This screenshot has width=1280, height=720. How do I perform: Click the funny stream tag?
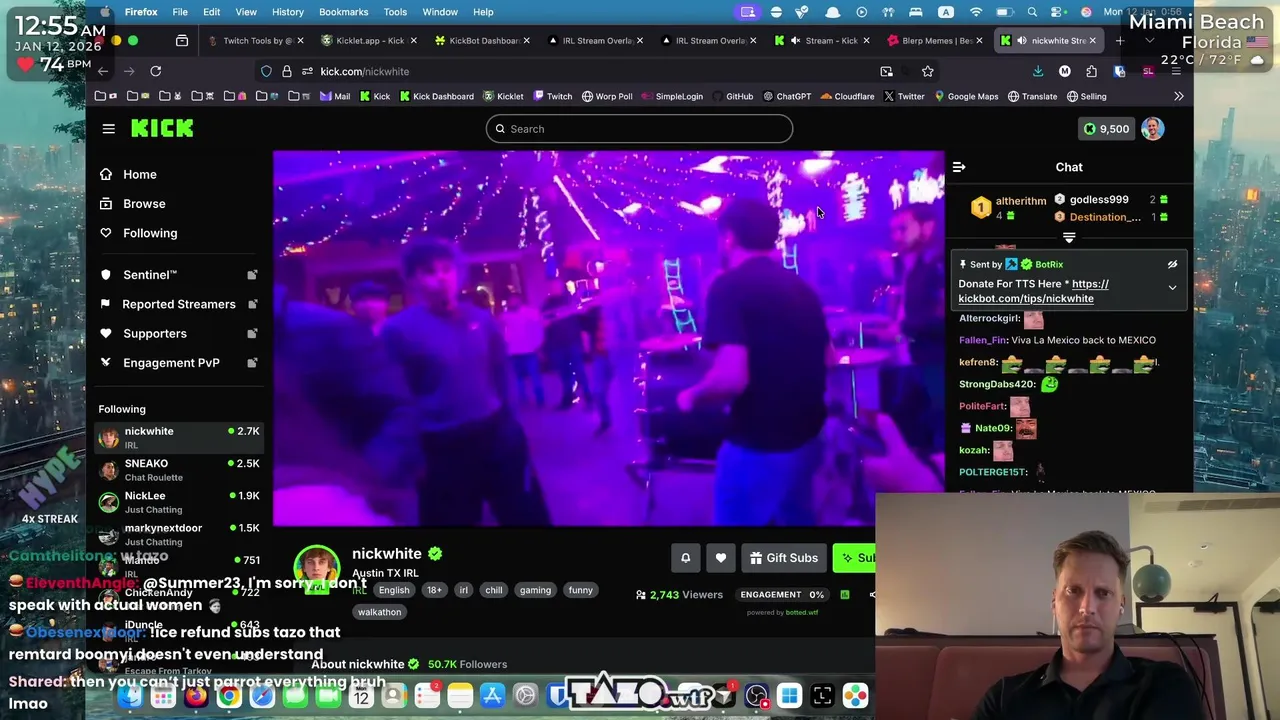click(581, 590)
